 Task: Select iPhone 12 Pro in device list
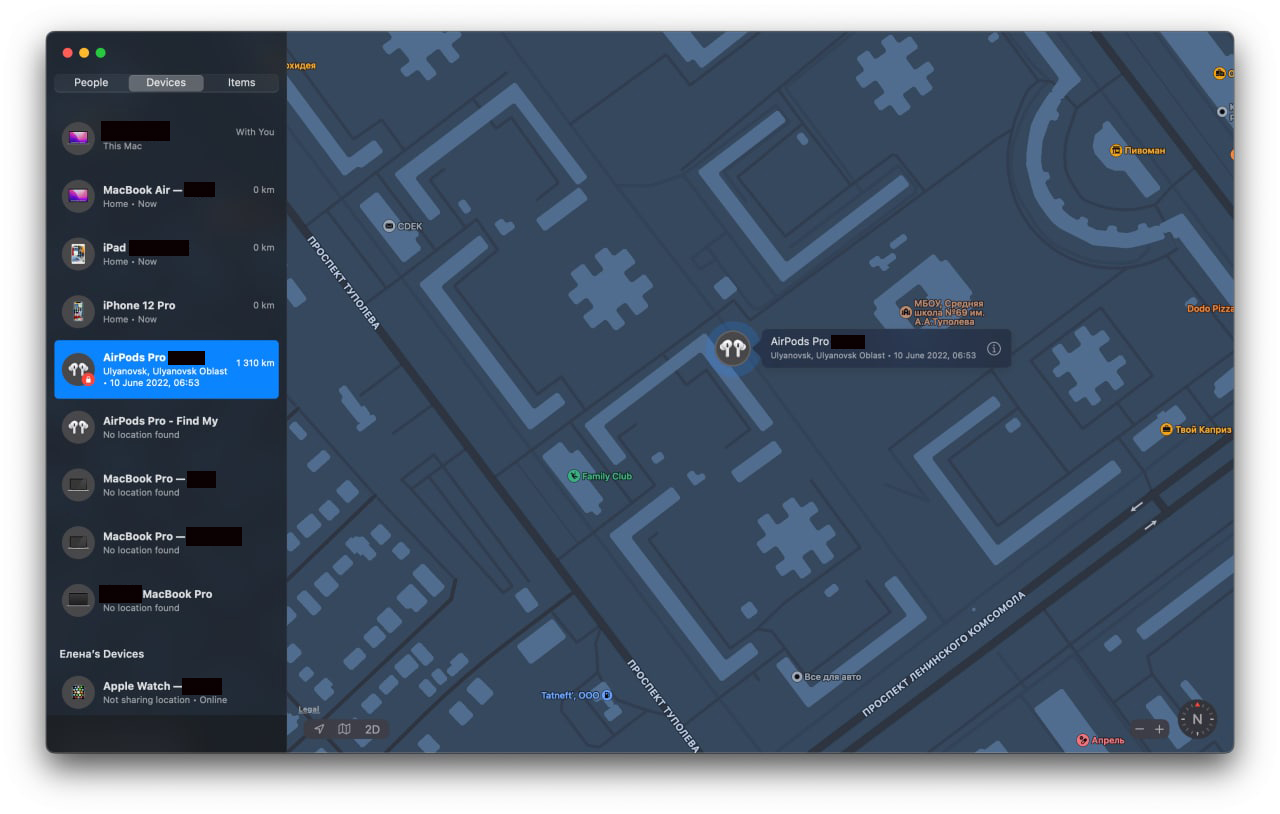pos(166,312)
